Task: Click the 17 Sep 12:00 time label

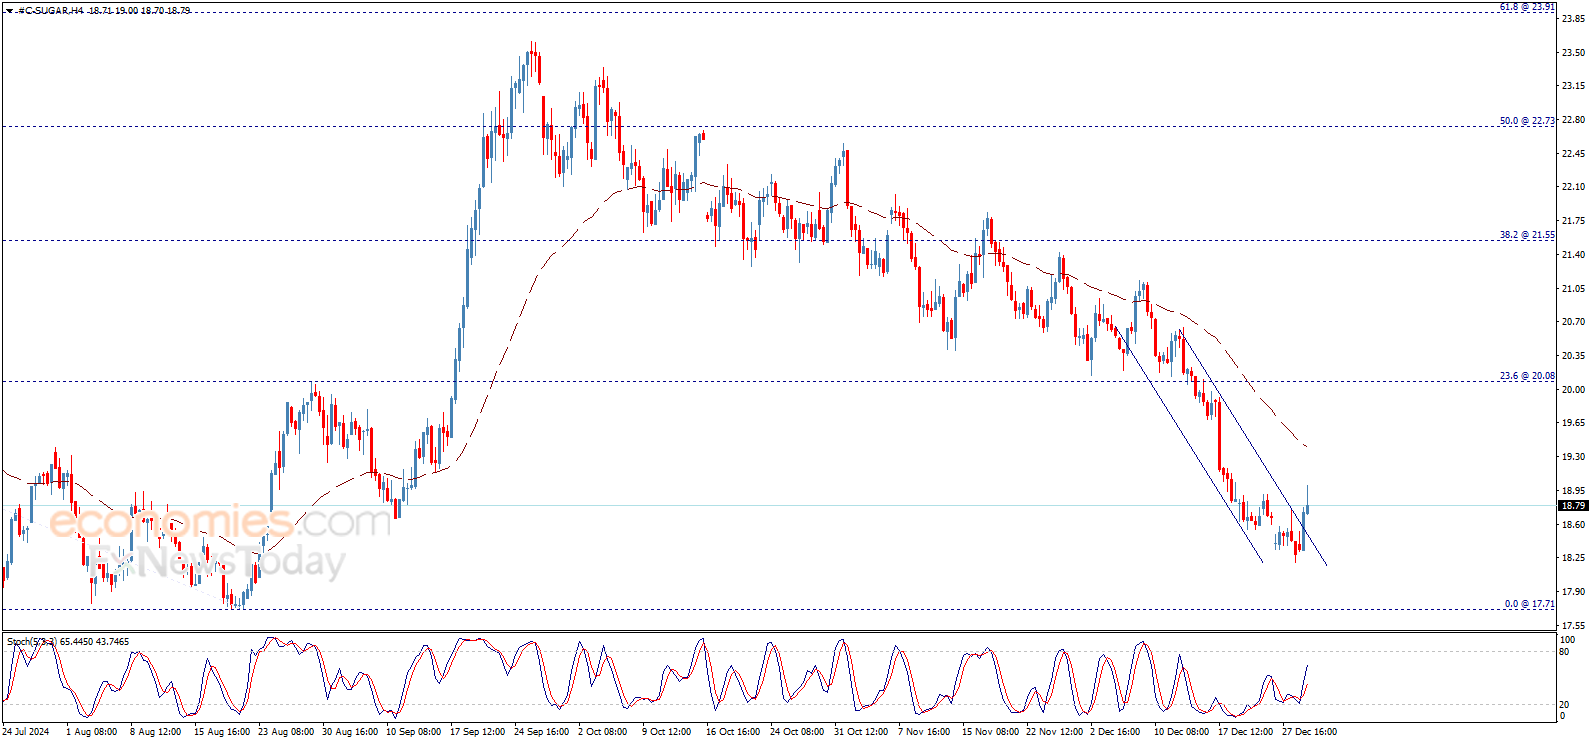Action: pyautogui.click(x=478, y=732)
